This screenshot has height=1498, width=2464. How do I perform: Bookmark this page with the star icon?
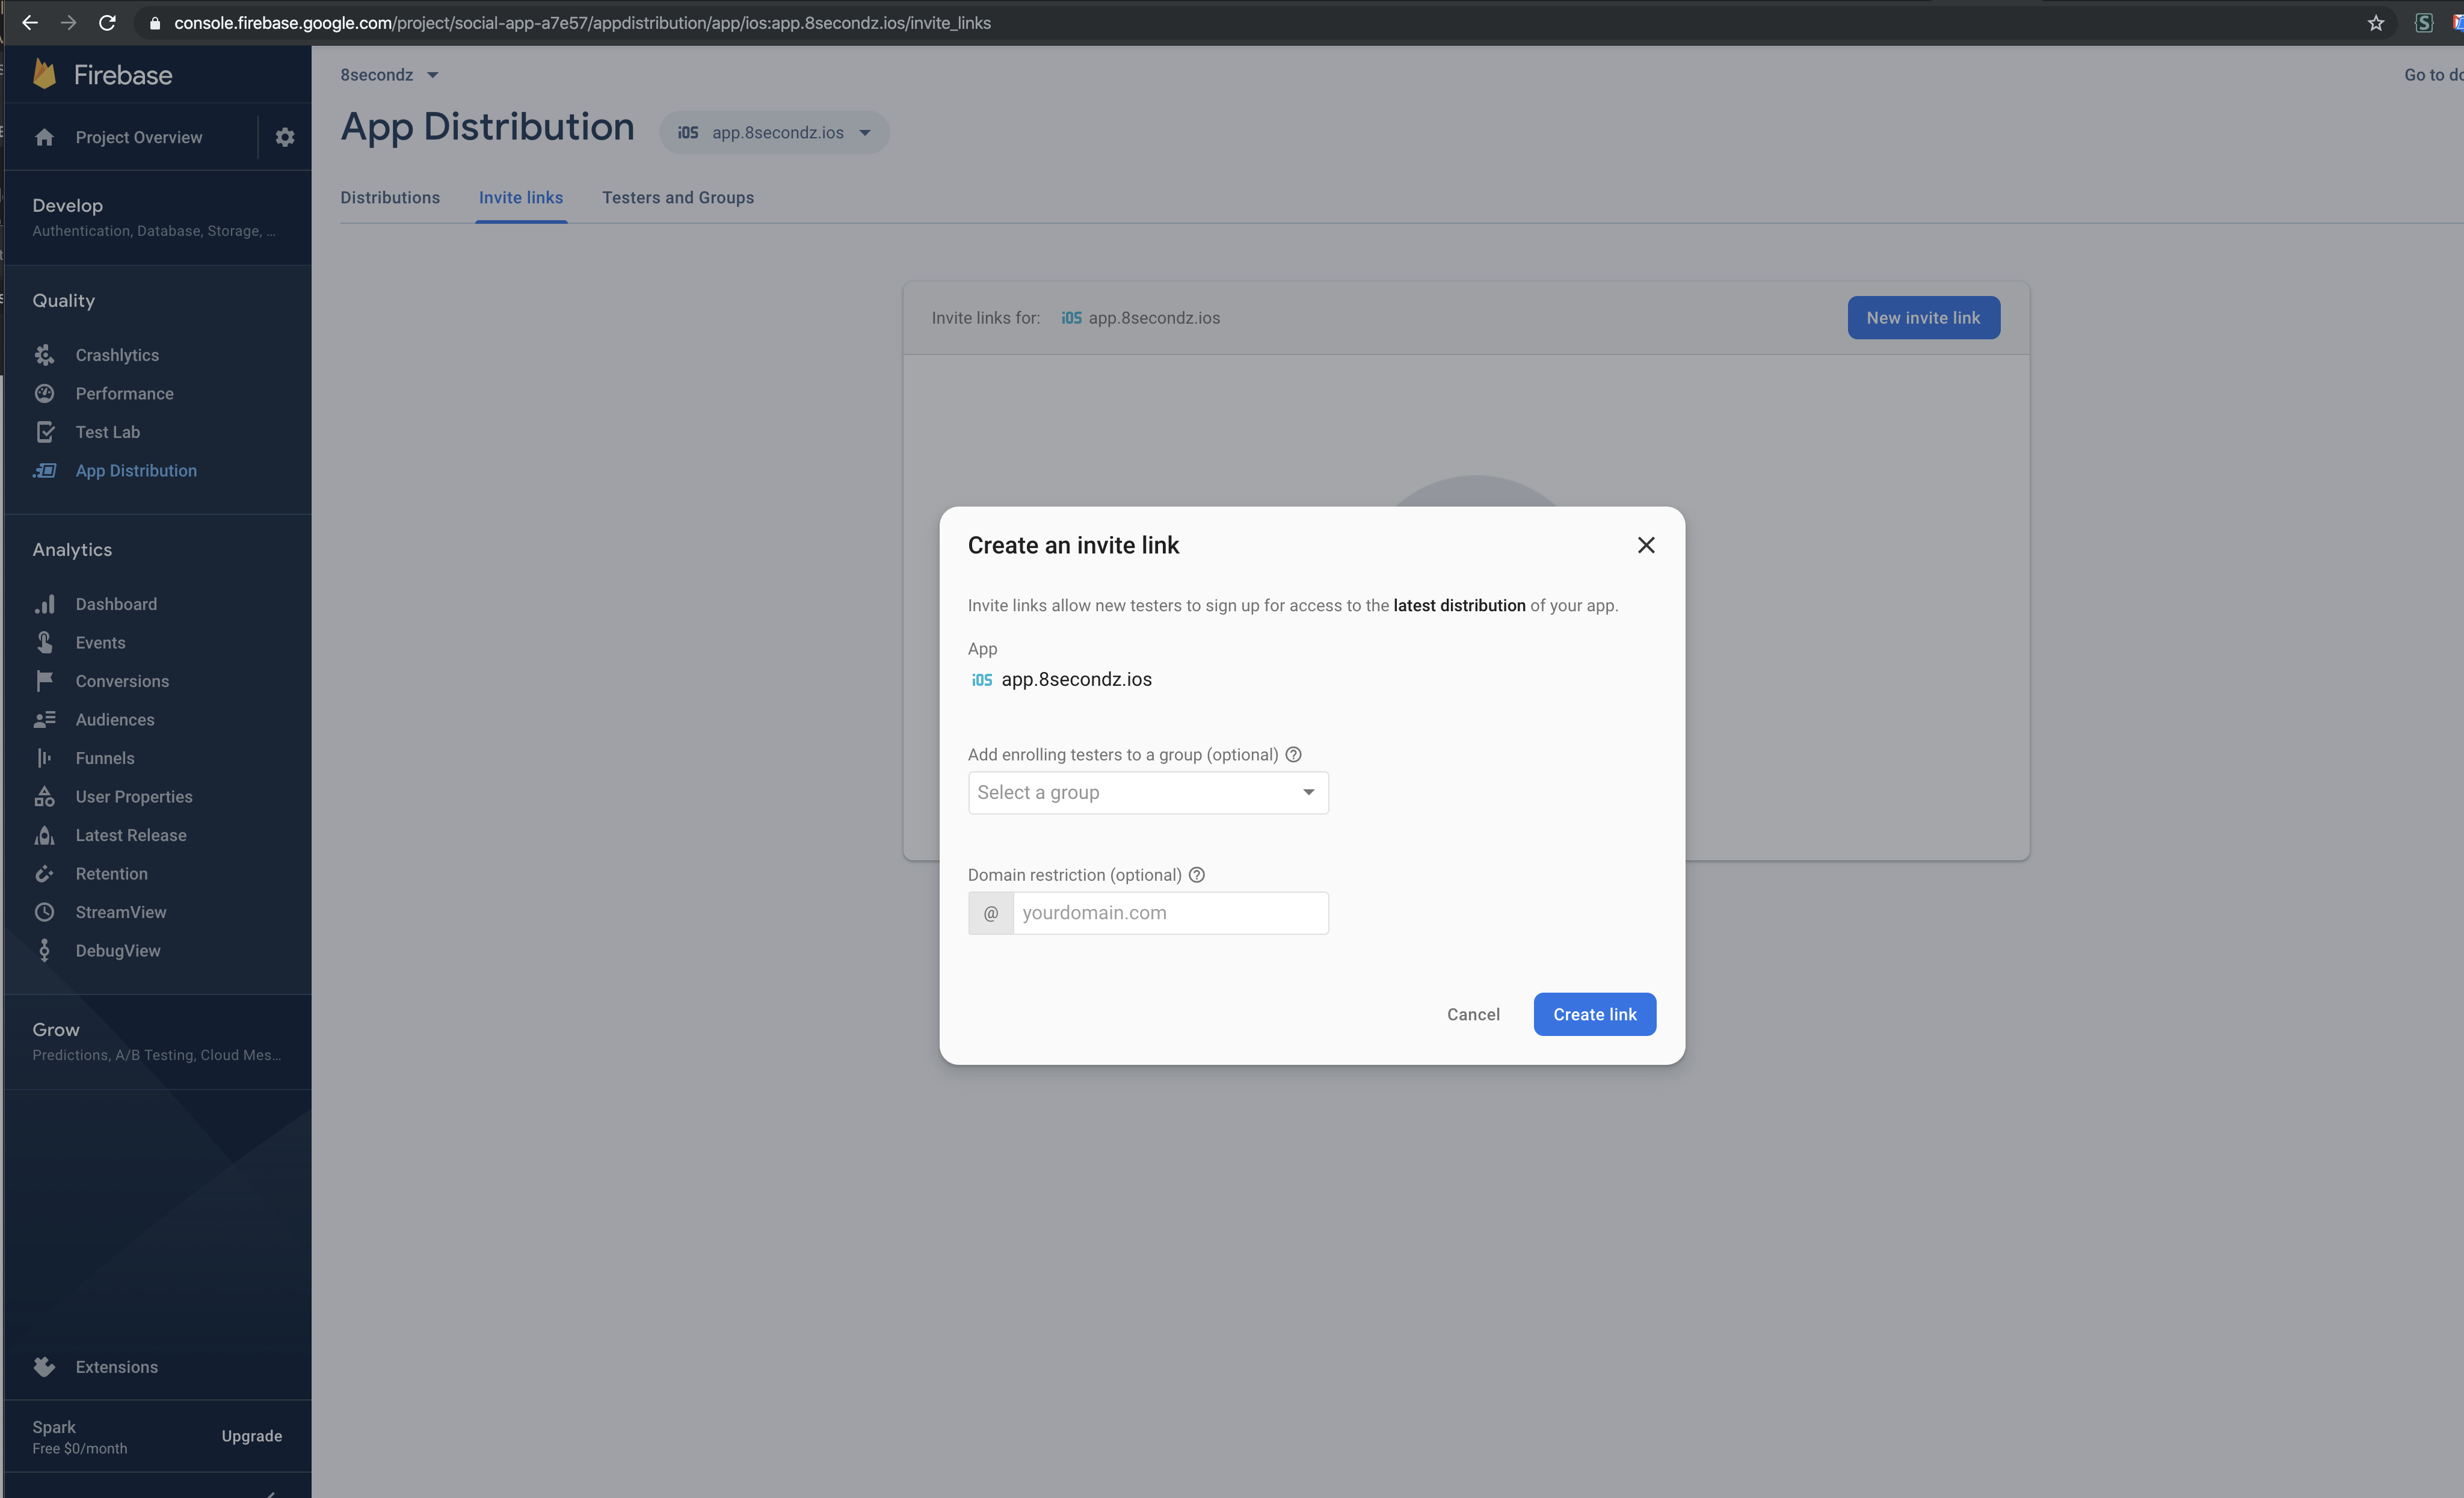[2376, 22]
